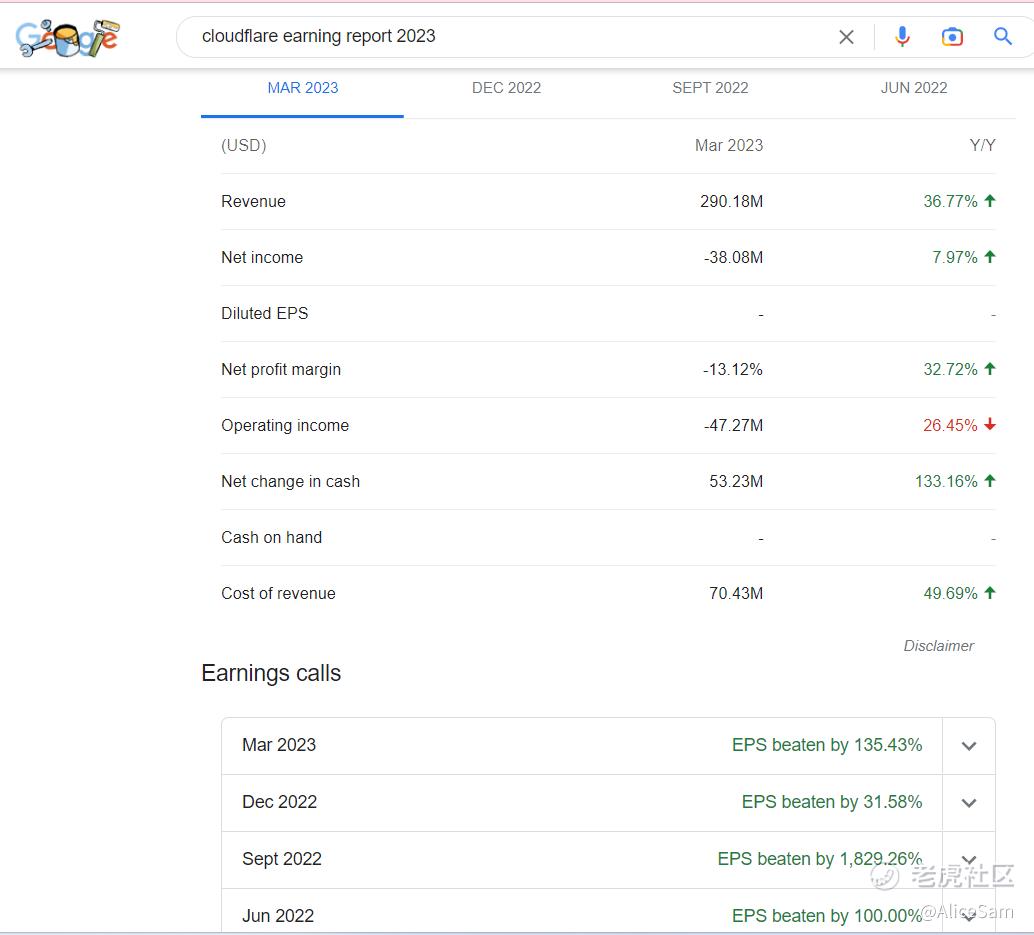Select the EPS beaten by 1,829.26% text
The image size is (1034, 935).
pyautogui.click(x=820, y=860)
